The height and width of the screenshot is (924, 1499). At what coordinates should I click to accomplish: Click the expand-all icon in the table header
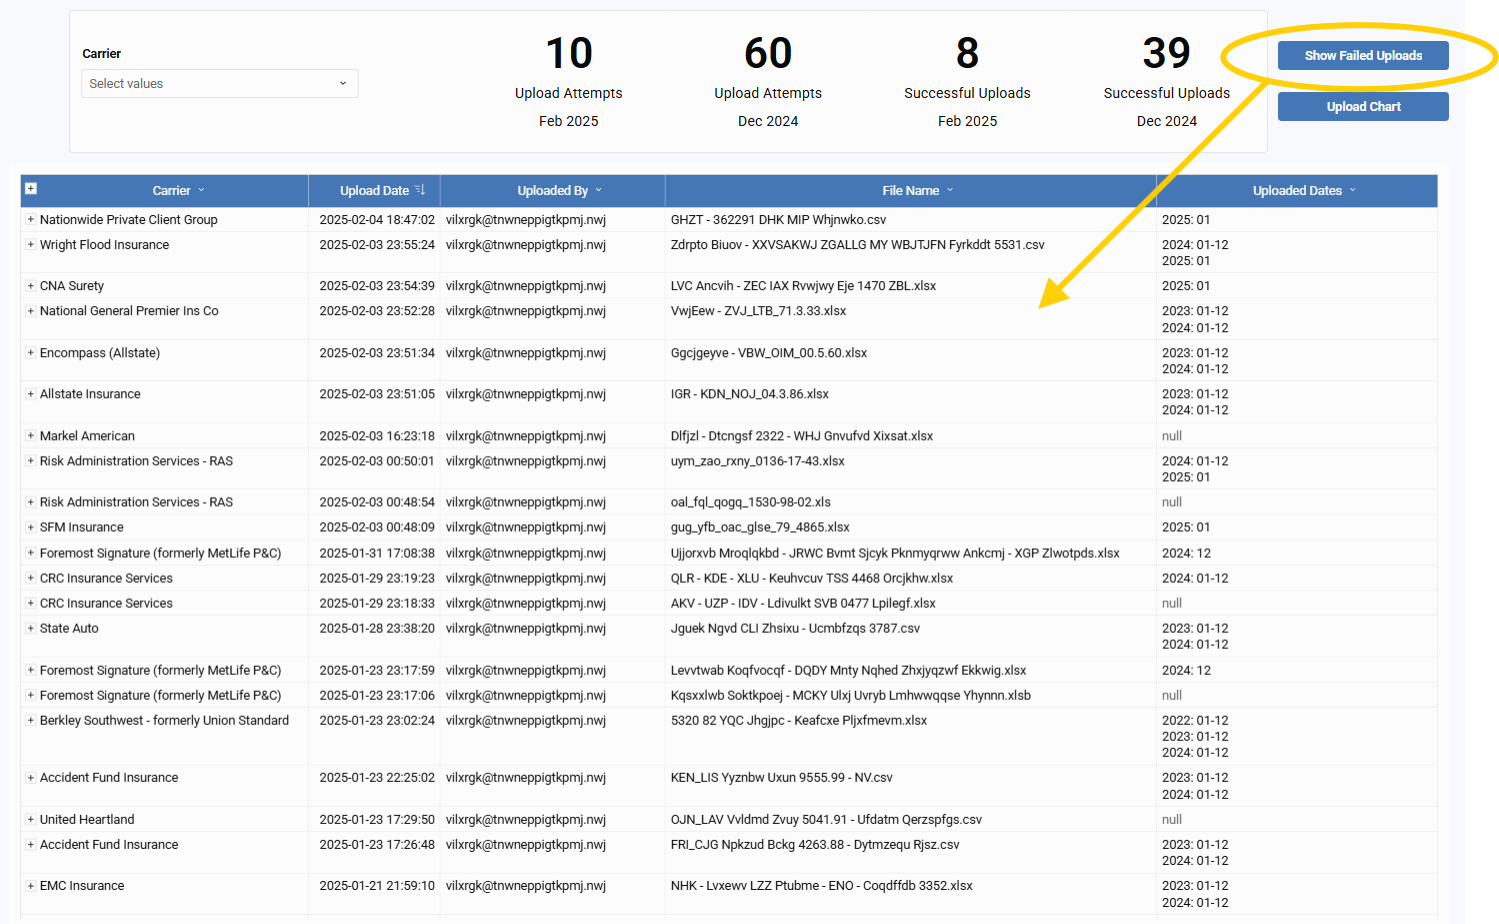[x=31, y=188]
